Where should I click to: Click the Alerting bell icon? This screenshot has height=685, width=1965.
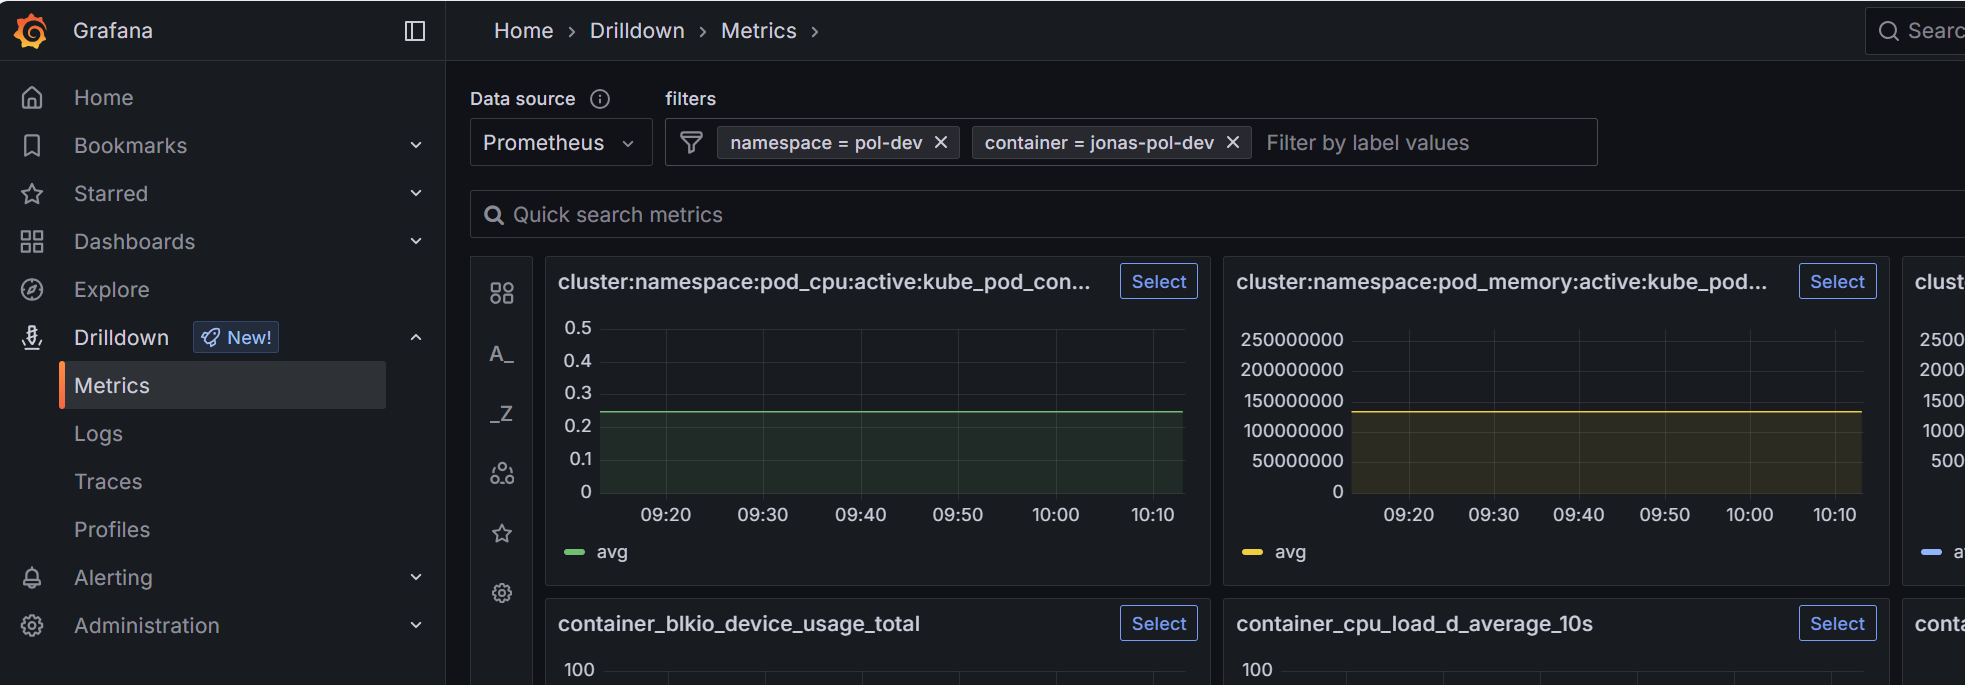coord(32,578)
